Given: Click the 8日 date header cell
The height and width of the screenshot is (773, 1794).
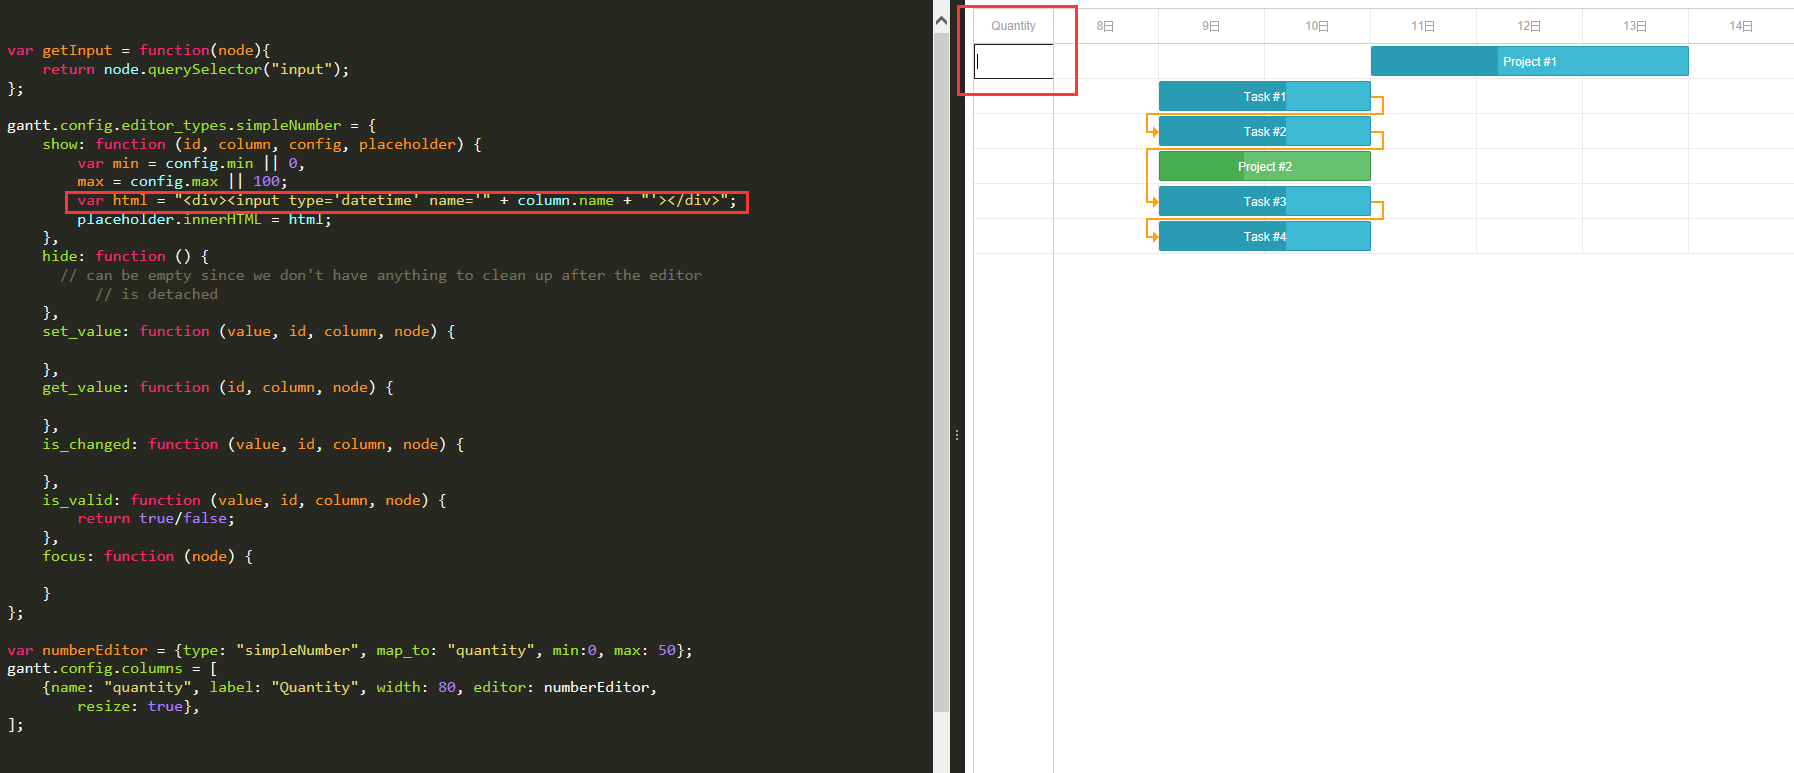Looking at the screenshot, I should point(1105,26).
